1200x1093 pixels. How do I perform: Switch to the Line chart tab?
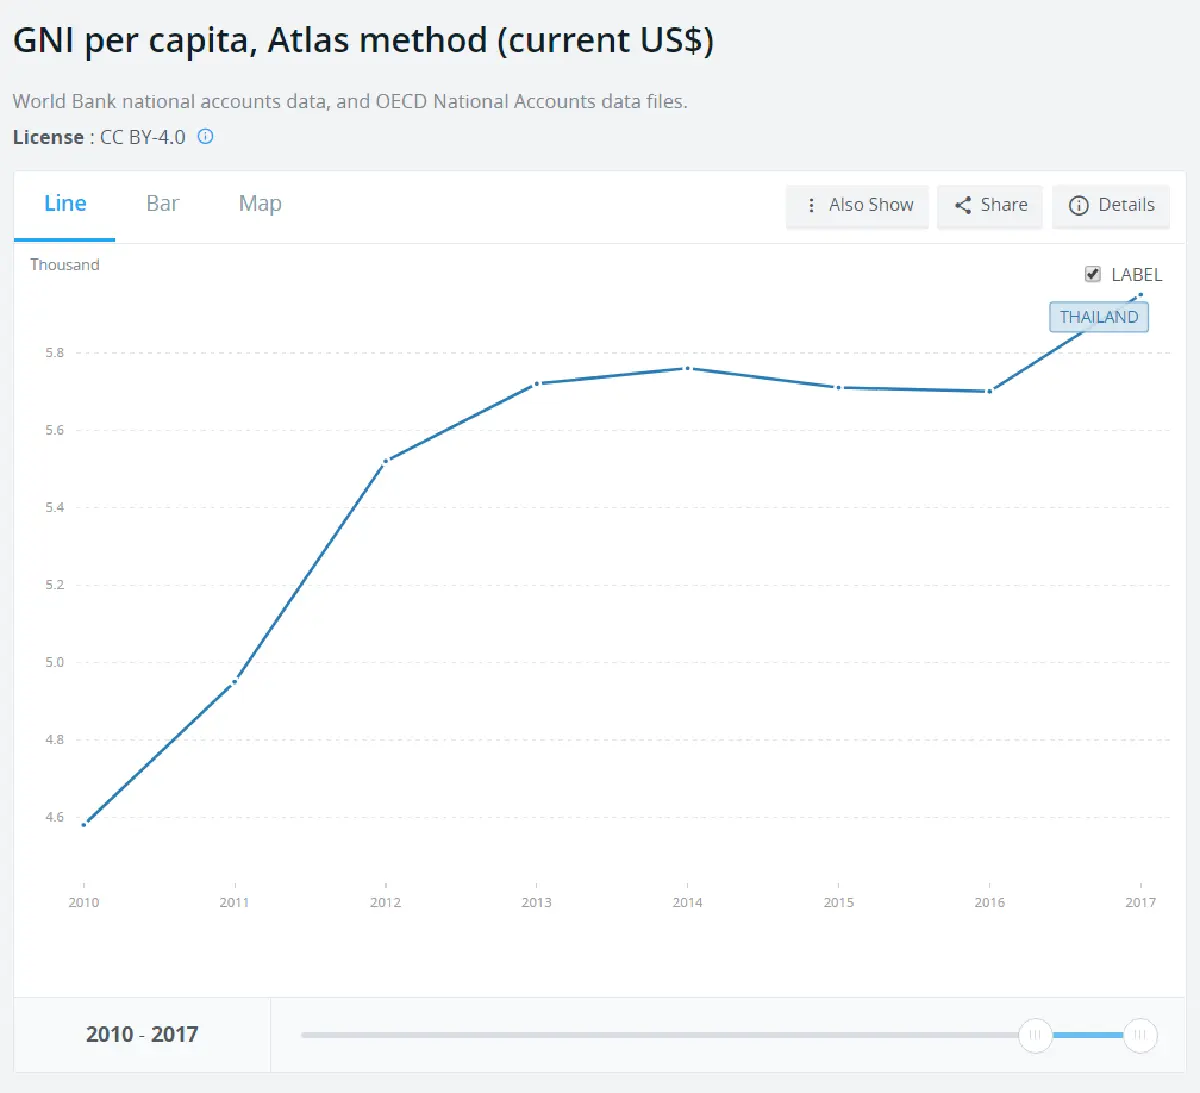(x=65, y=204)
